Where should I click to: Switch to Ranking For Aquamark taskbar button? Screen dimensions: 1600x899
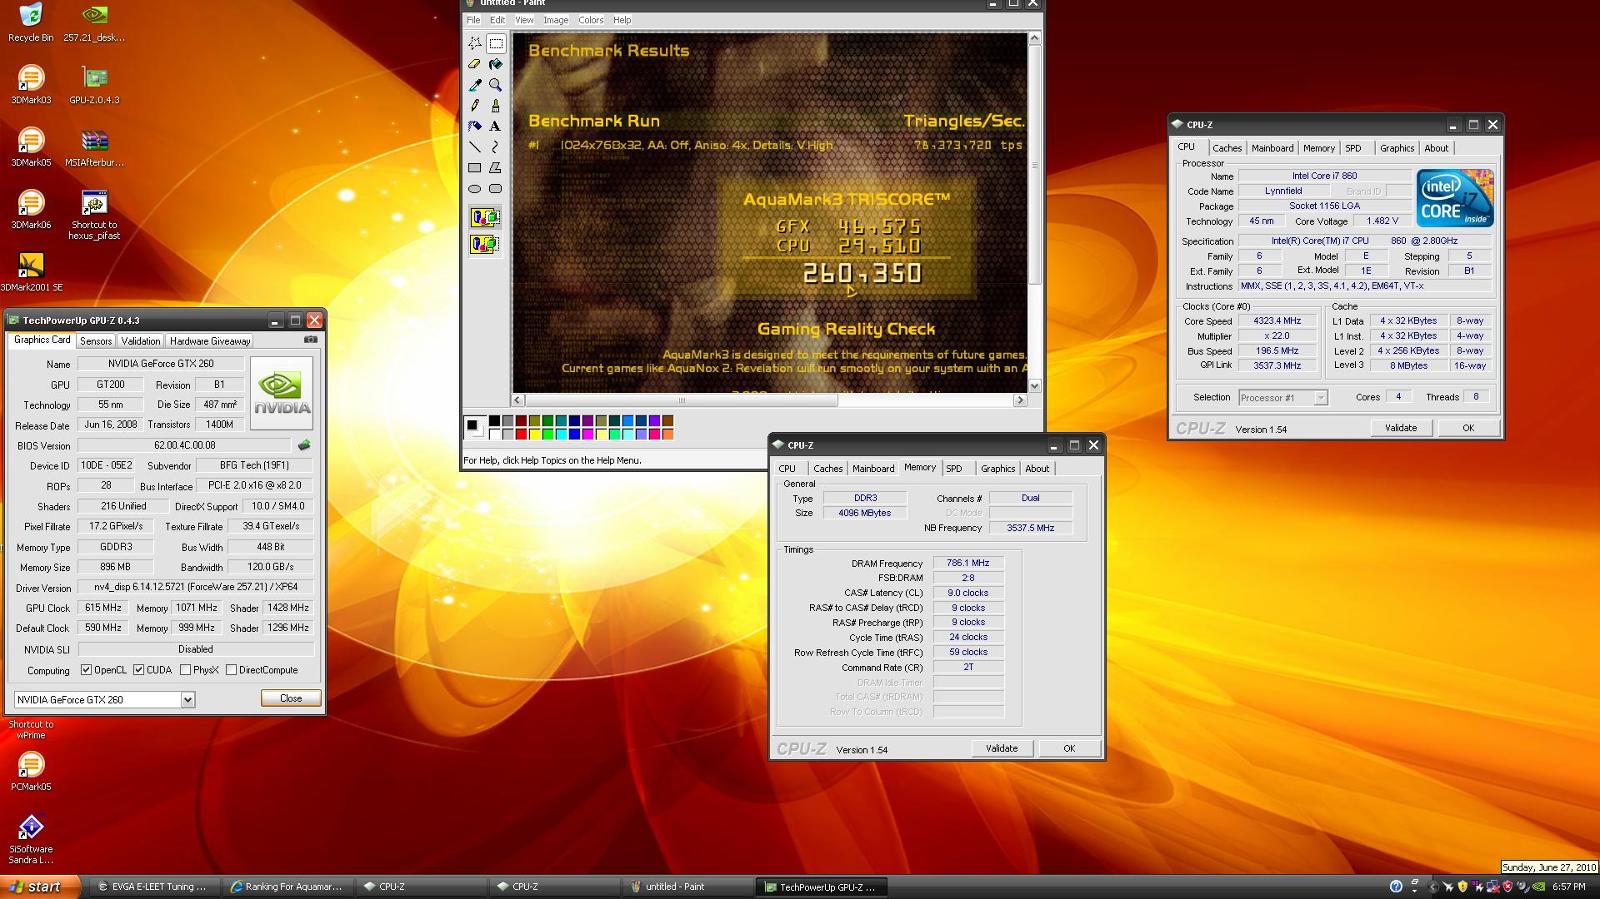pyautogui.click(x=287, y=886)
